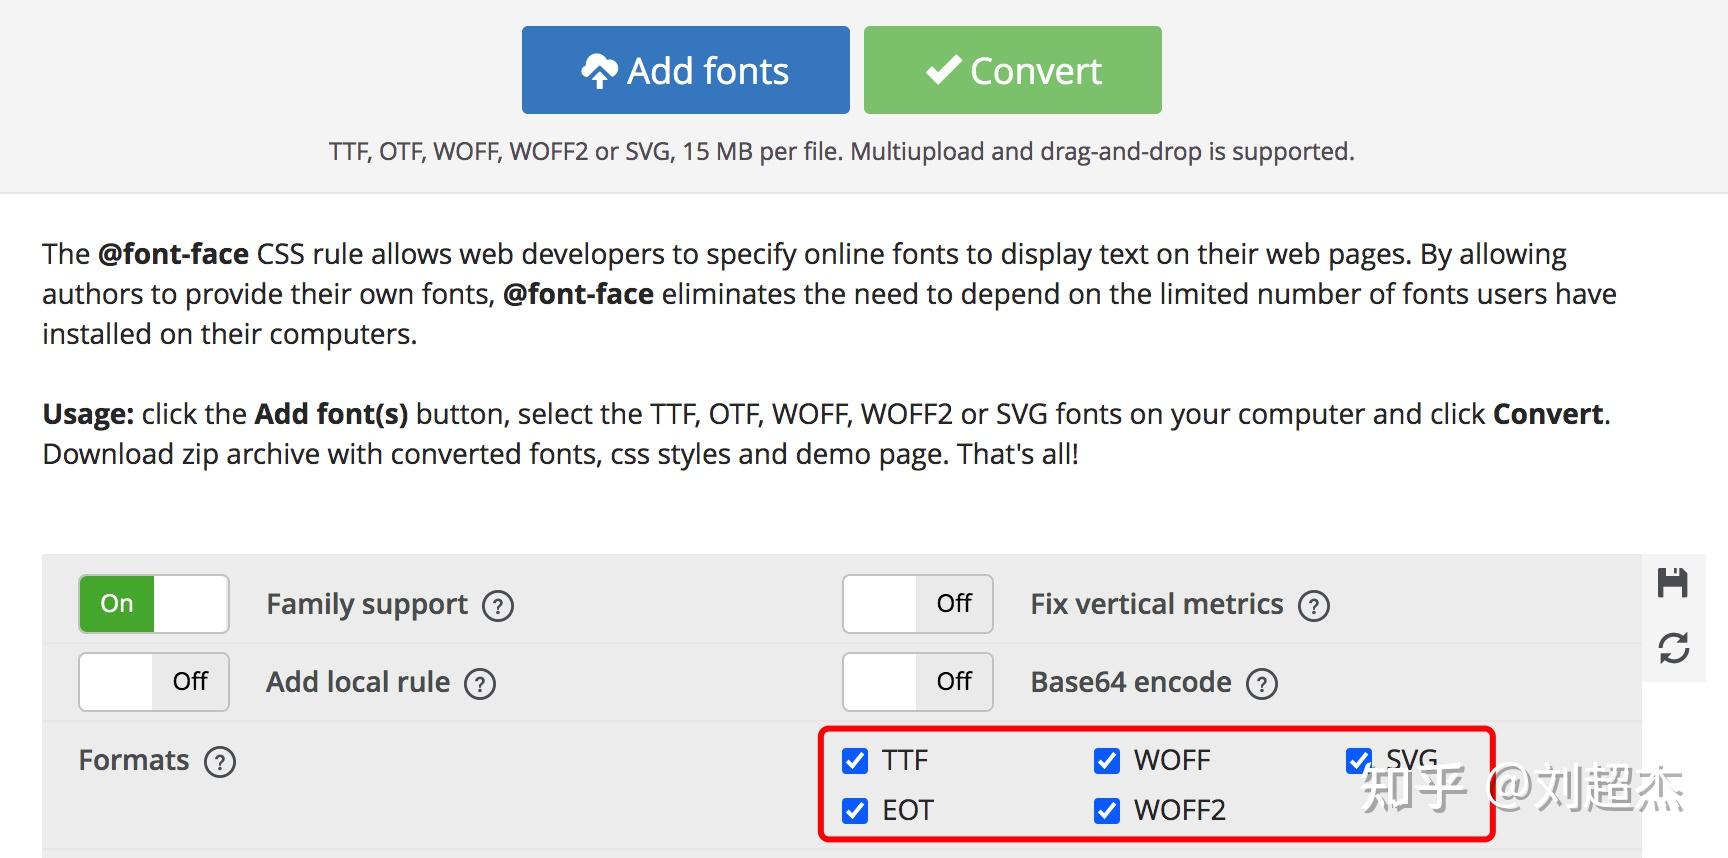Open Fix vertical metrics help icon
Screen dimensions: 1728x858
1313,606
